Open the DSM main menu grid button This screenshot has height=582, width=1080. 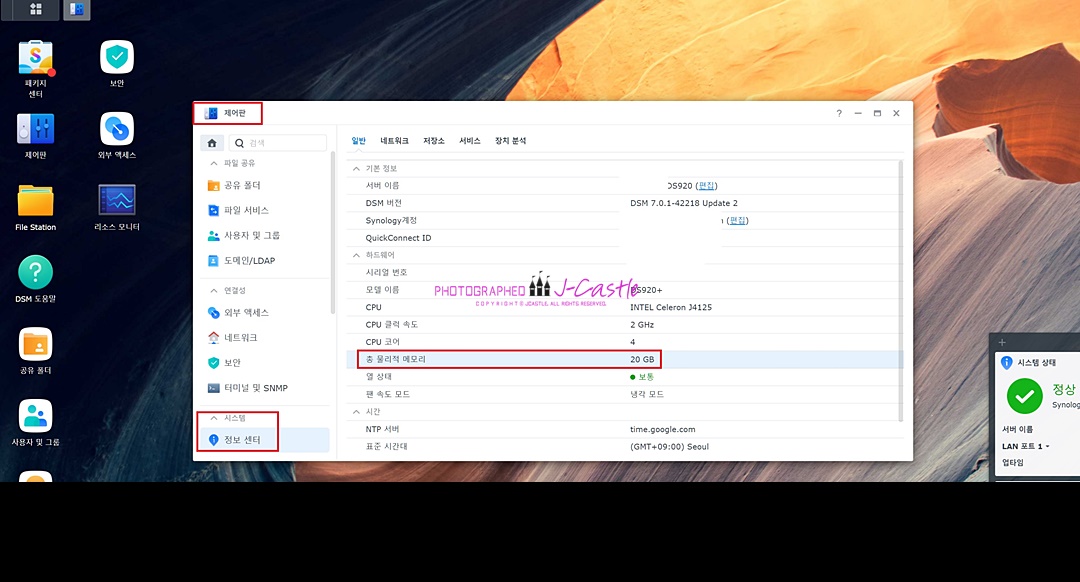pyautogui.click(x=36, y=9)
